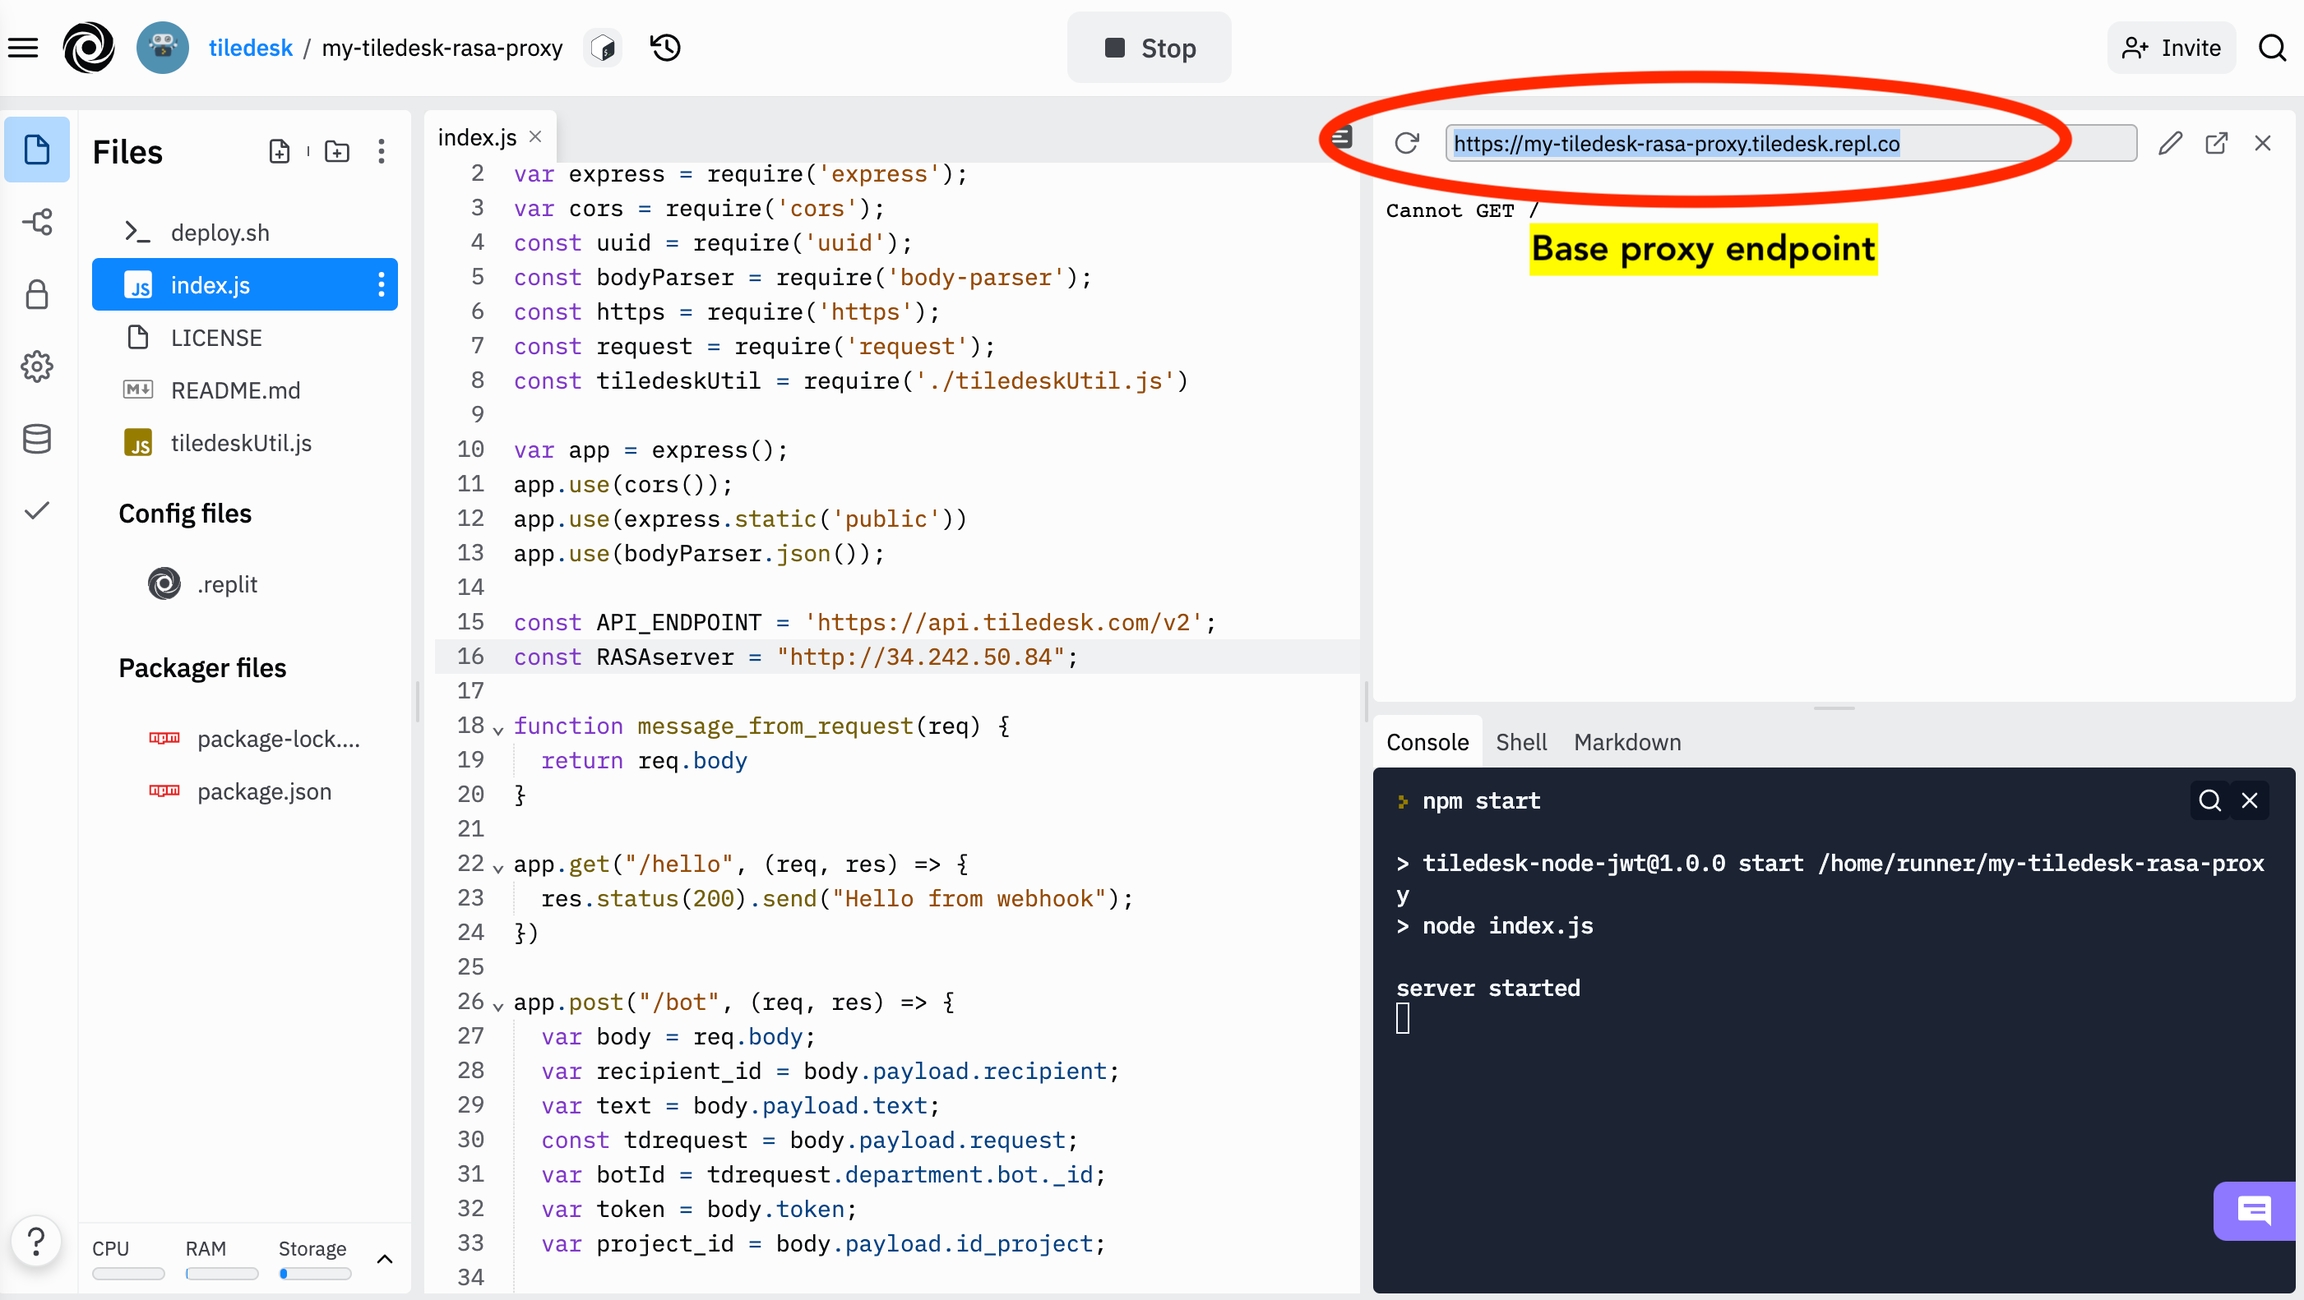This screenshot has width=2304, height=1300.
Task: Click the Invite button
Action: pos(2171,48)
